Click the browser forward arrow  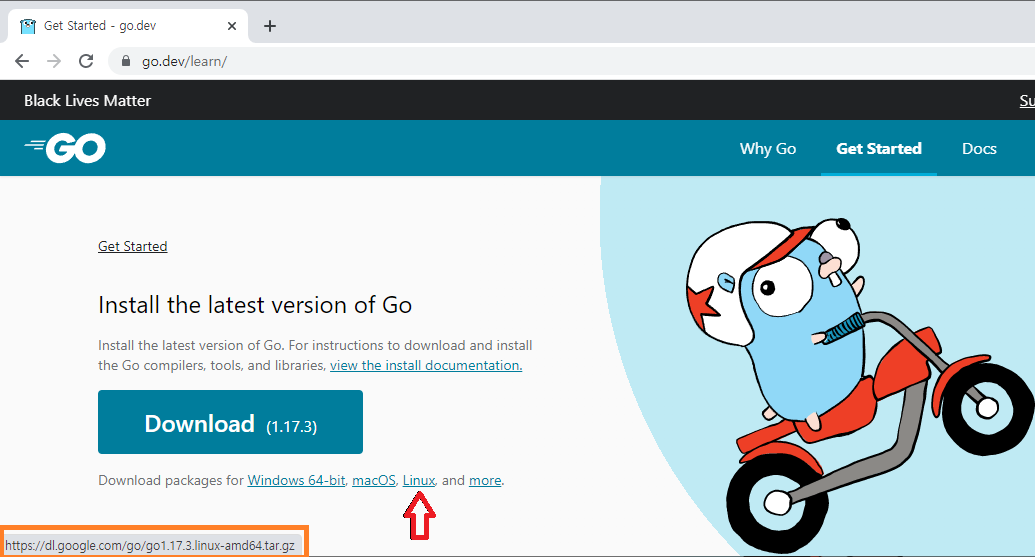(x=54, y=61)
